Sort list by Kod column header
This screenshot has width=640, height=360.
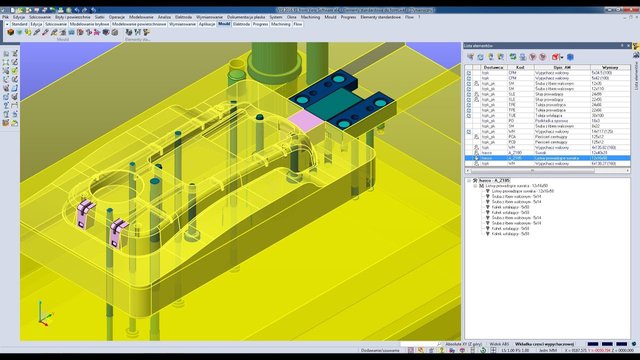(520, 67)
